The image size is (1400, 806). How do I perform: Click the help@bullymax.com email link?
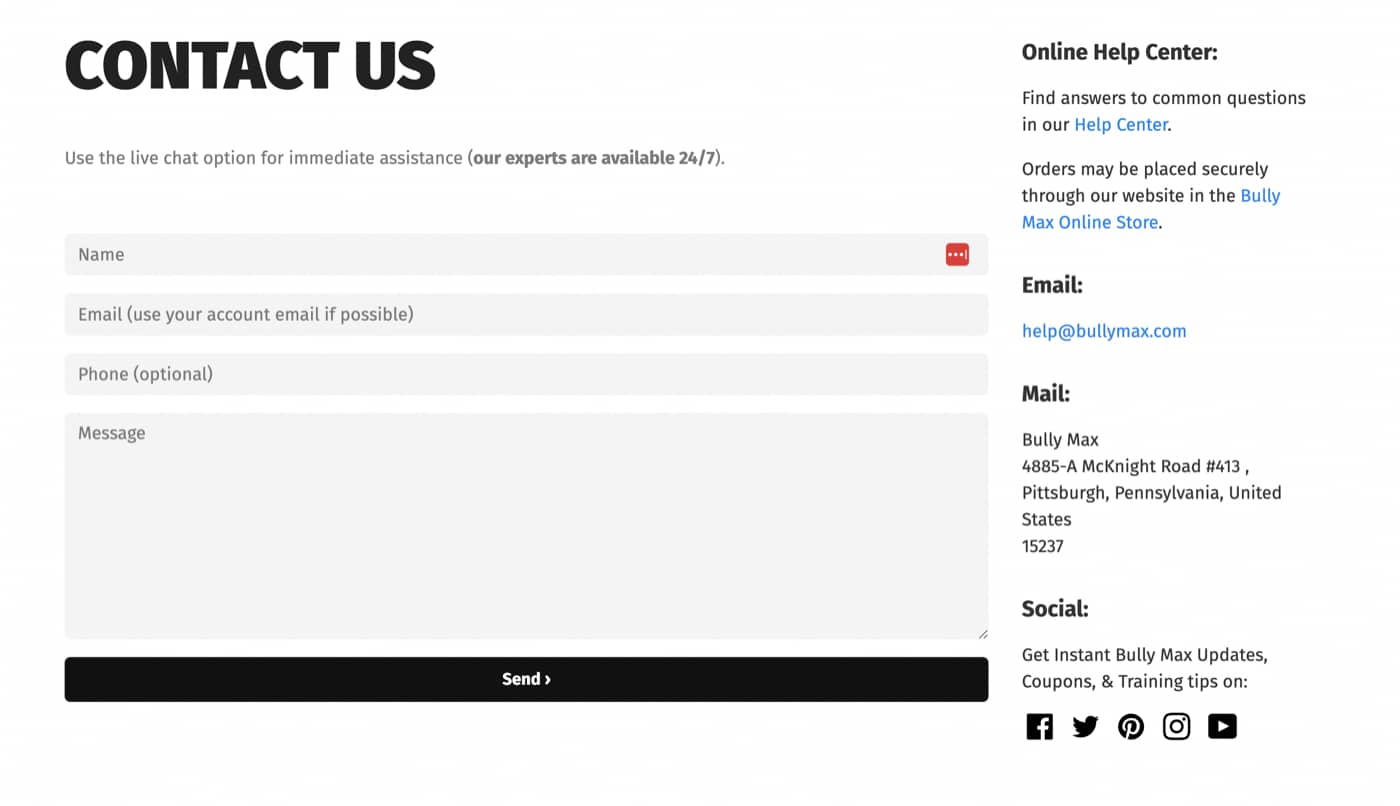pos(1104,331)
